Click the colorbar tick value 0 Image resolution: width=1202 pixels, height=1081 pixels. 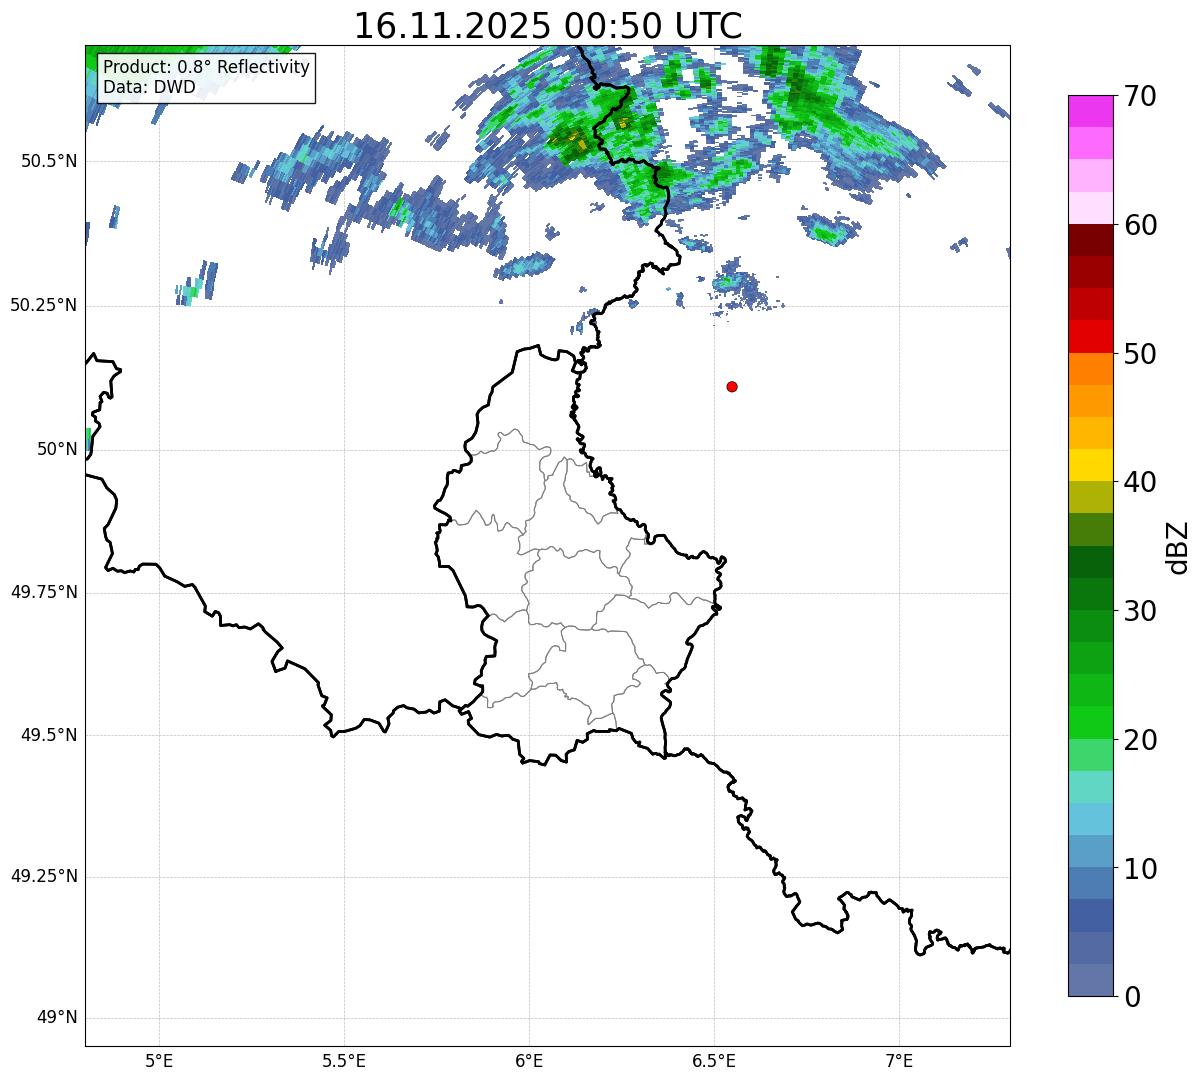click(1131, 997)
